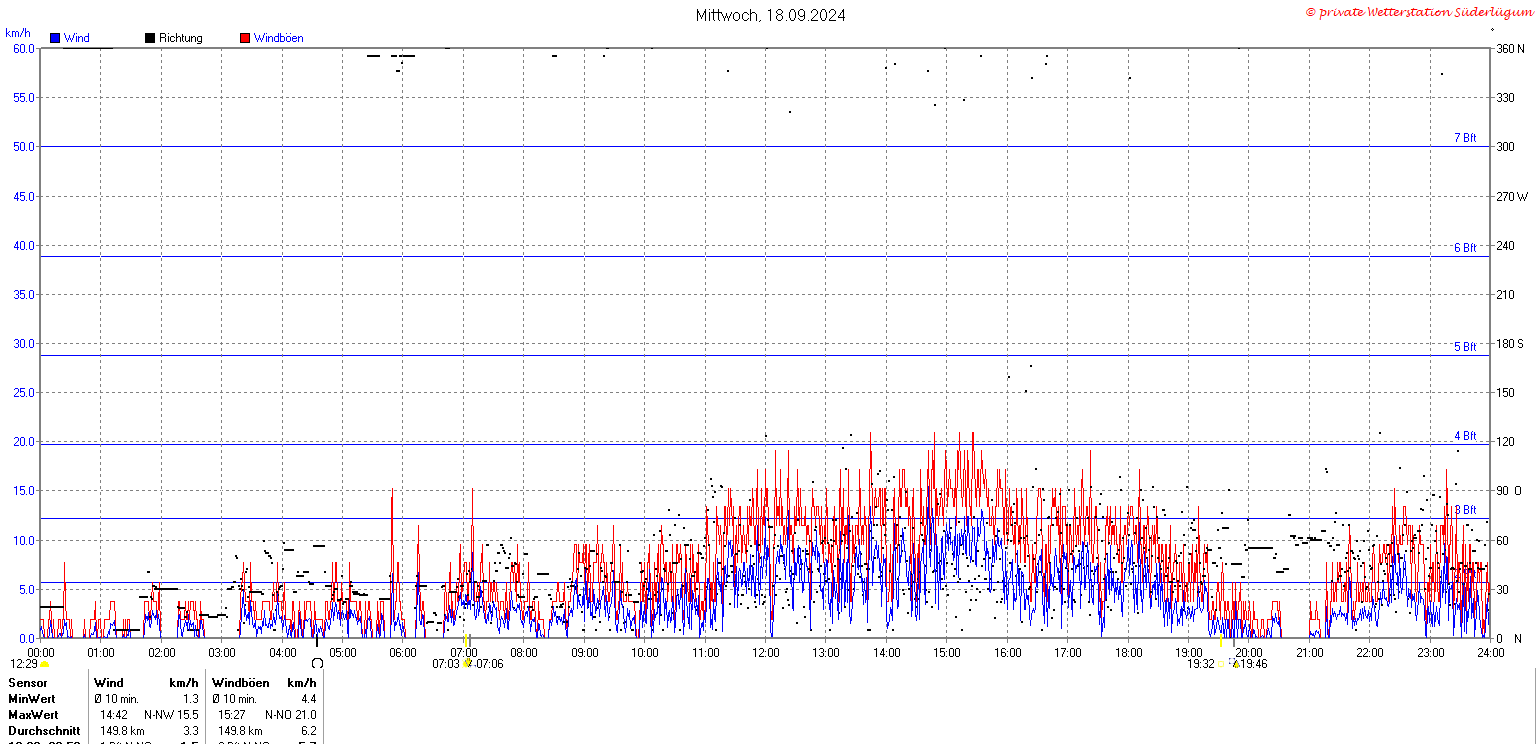Click the yellow half-sun icon beside 12:29
The width and height of the screenshot is (1536, 744).
(44, 664)
